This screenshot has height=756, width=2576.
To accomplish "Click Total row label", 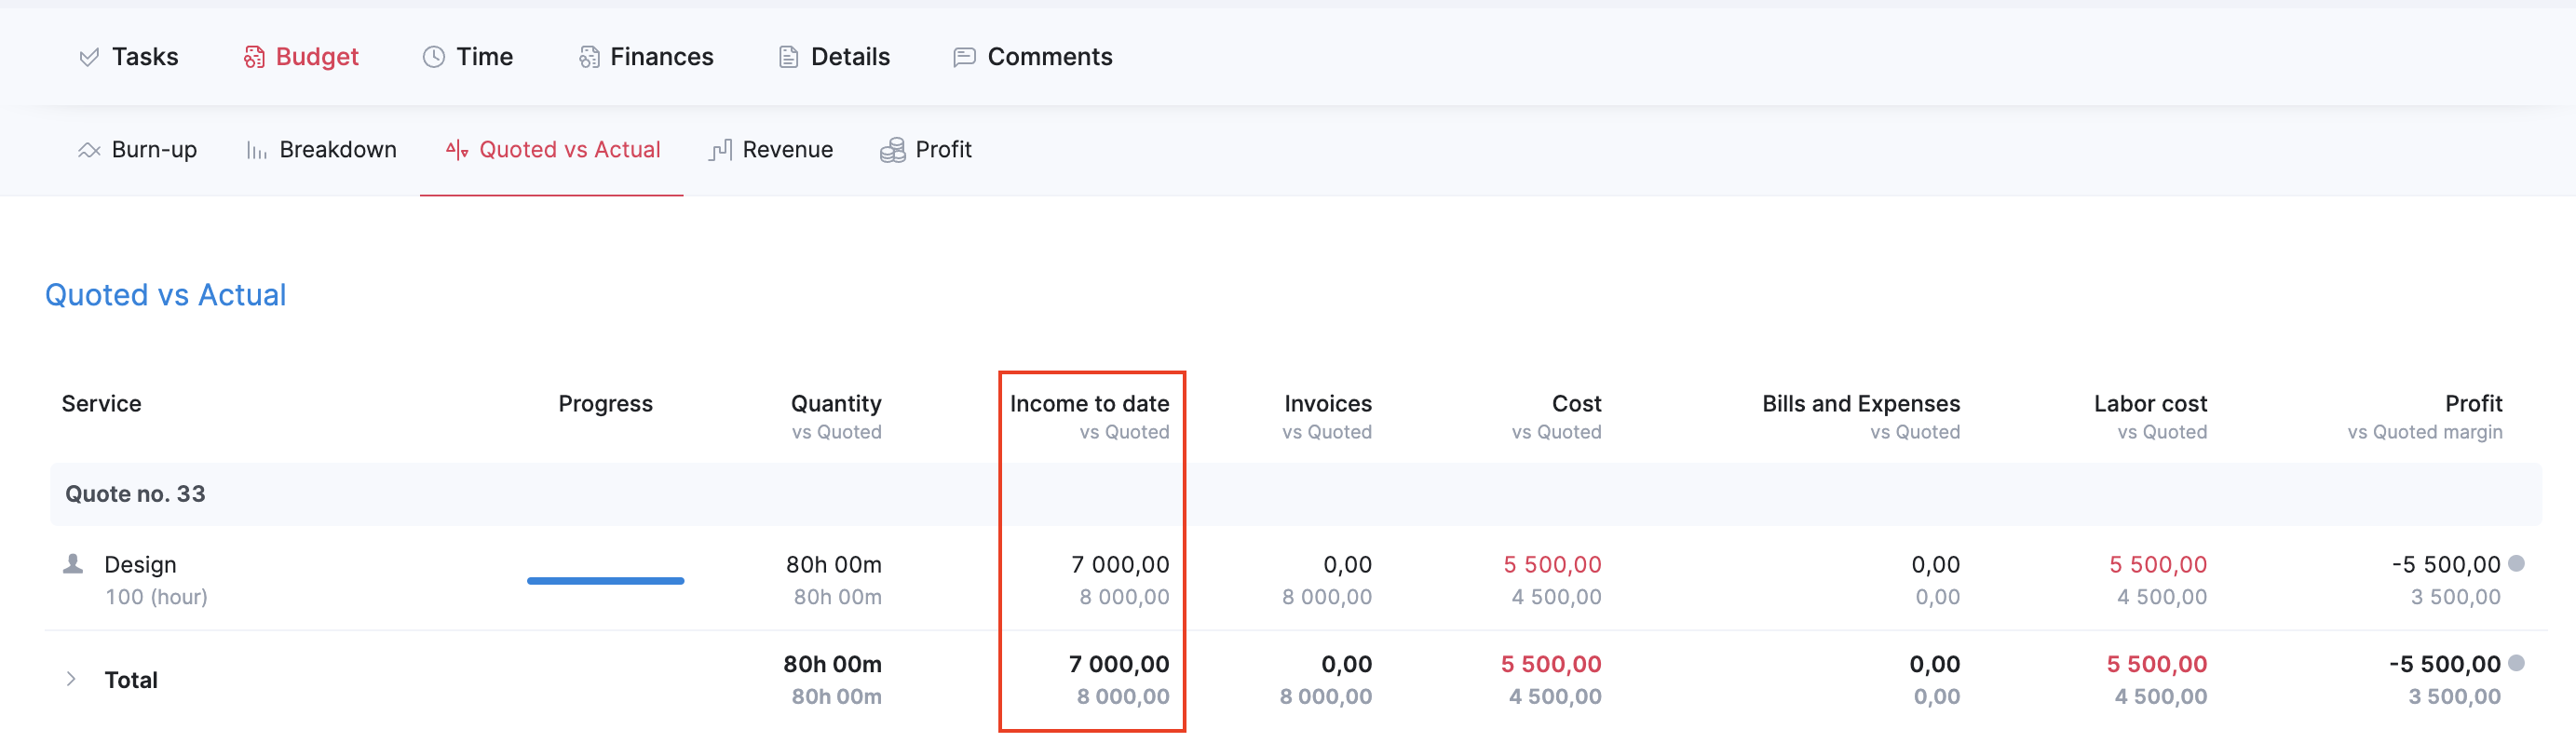I will (131, 680).
